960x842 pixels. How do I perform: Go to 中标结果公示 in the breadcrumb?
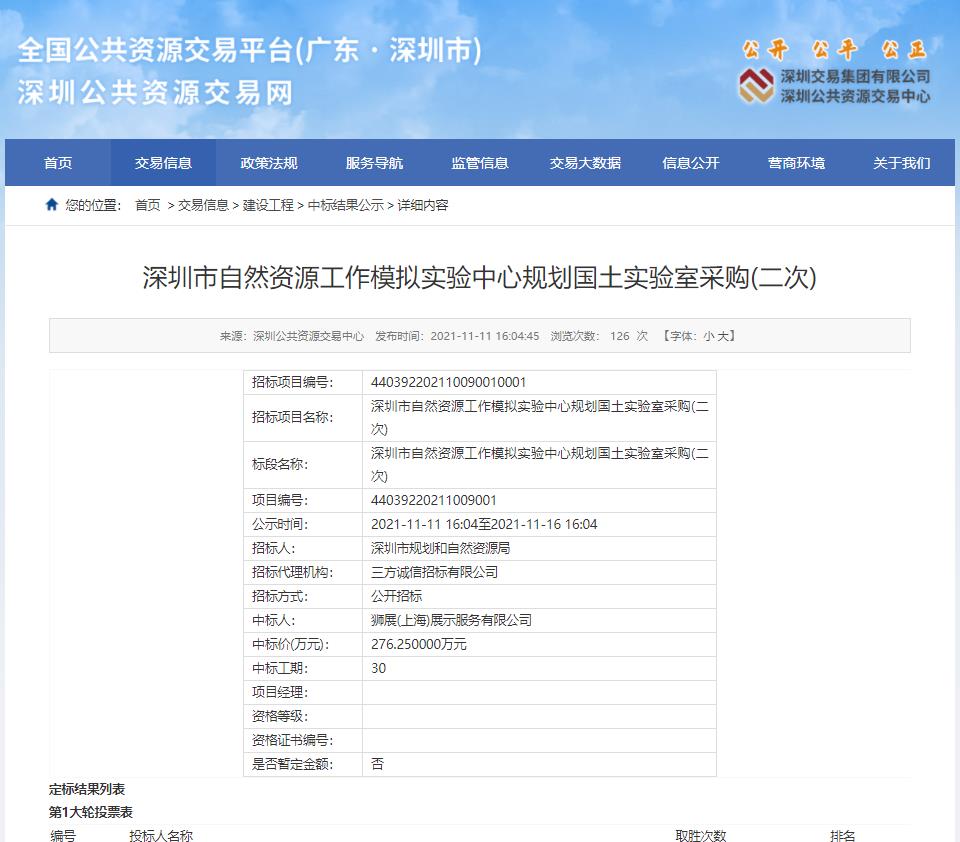point(346,205)
